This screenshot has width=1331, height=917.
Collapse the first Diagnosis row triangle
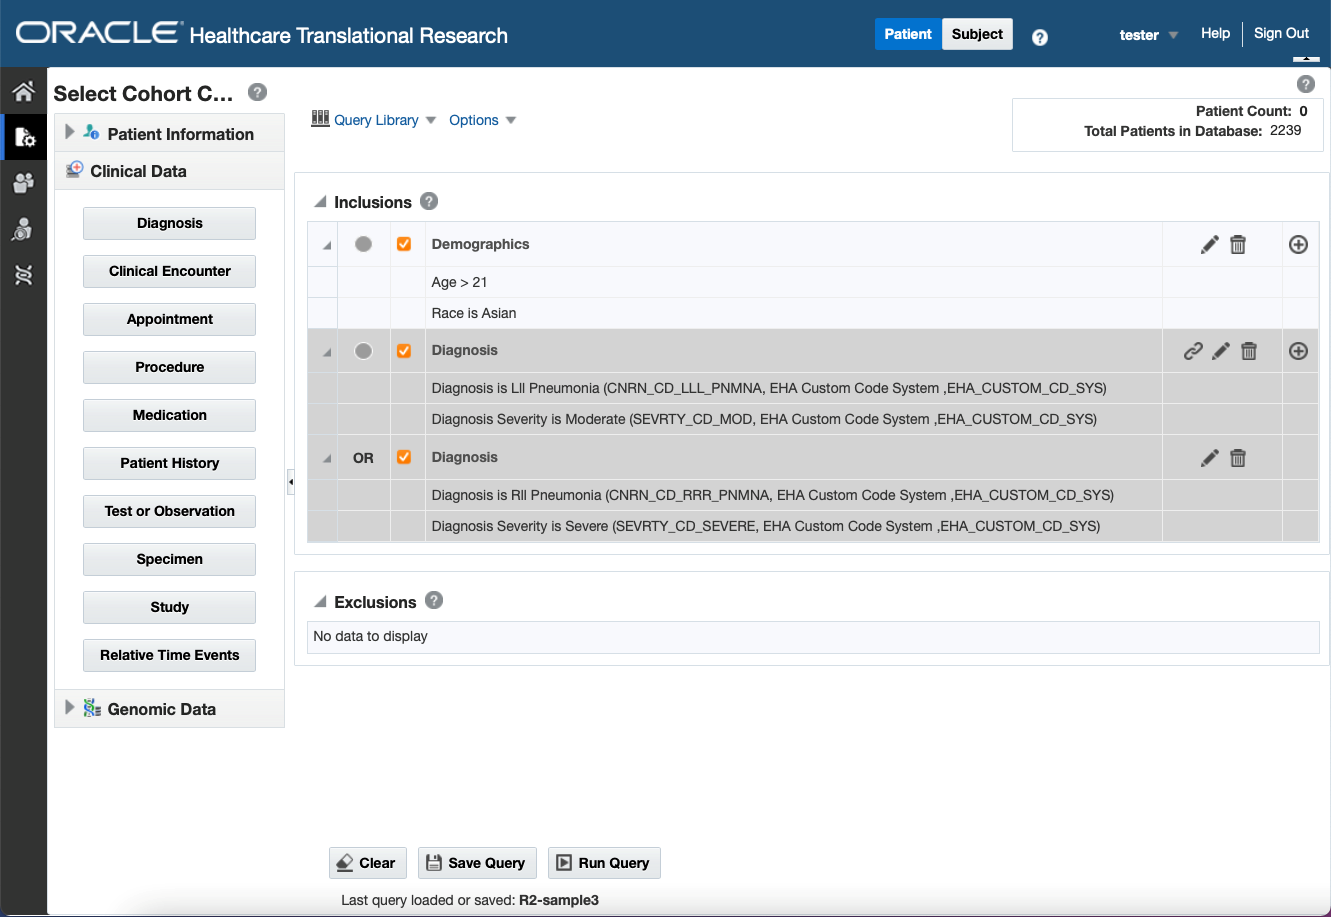[325, 352]
